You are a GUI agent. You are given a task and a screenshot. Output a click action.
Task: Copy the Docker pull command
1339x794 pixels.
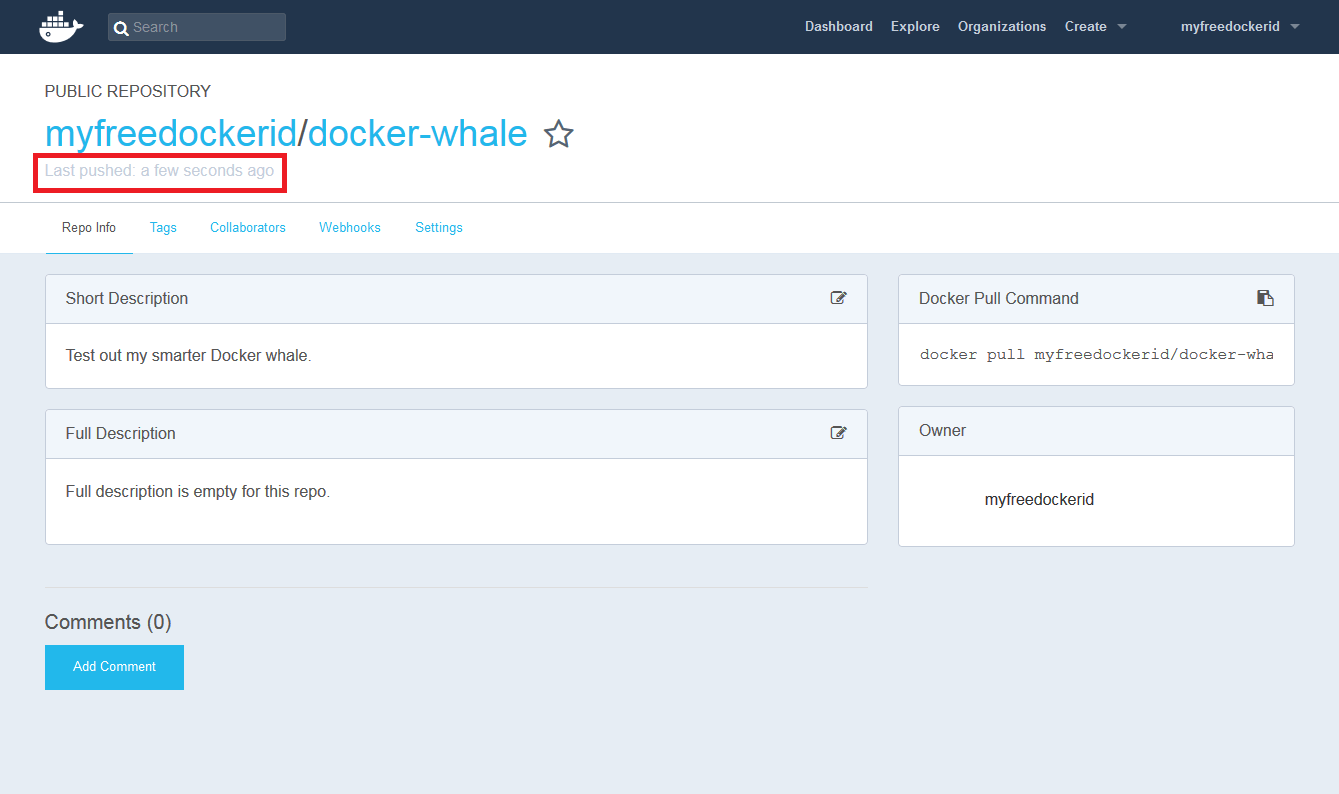pos(1265,298)
